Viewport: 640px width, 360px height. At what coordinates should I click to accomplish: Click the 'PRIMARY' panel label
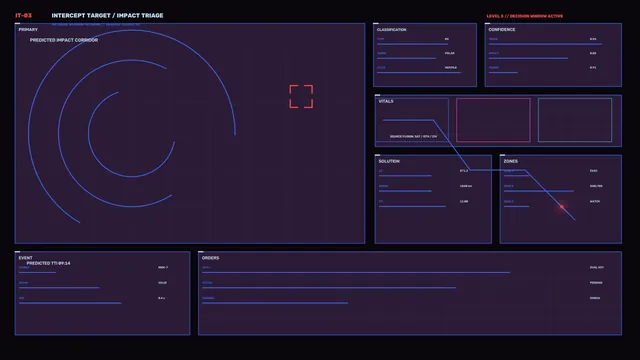coord(28,30)
